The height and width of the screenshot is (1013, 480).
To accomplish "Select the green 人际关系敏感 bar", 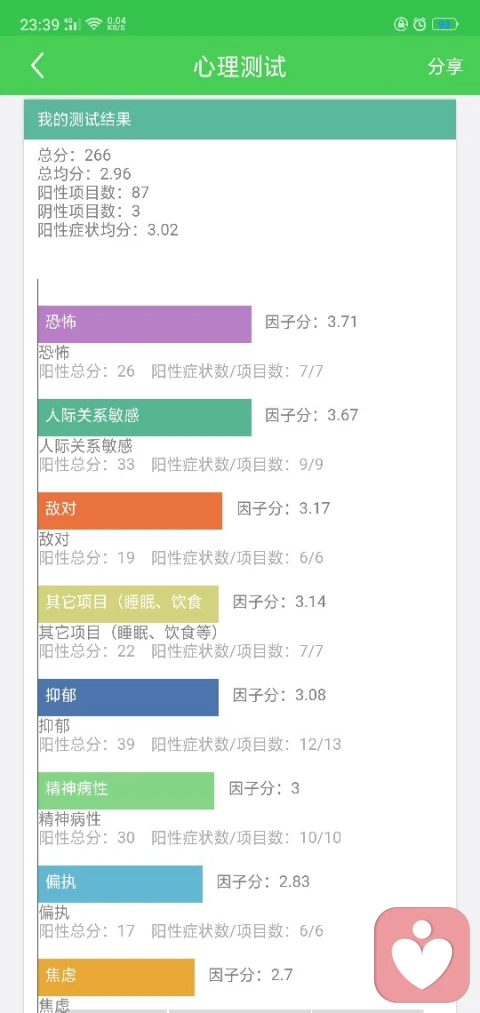I will [145, 417].
